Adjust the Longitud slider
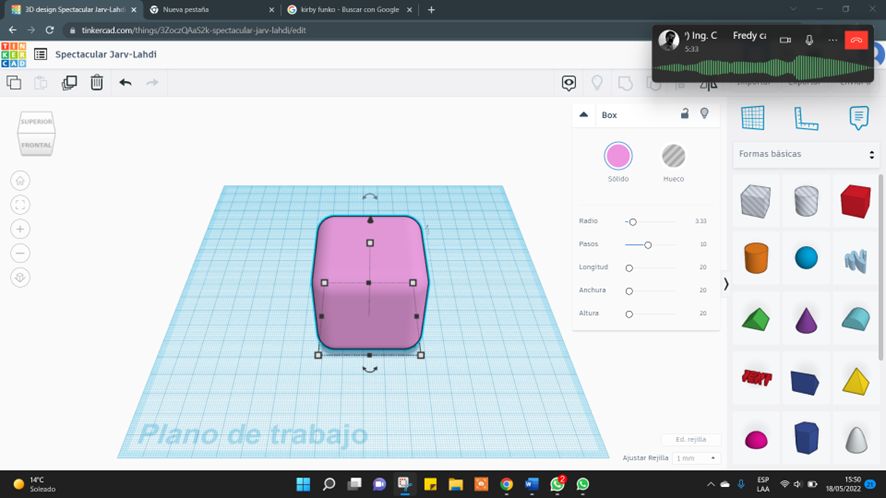The height and width of the screenshot is (498, 886). tap(629, 268)
